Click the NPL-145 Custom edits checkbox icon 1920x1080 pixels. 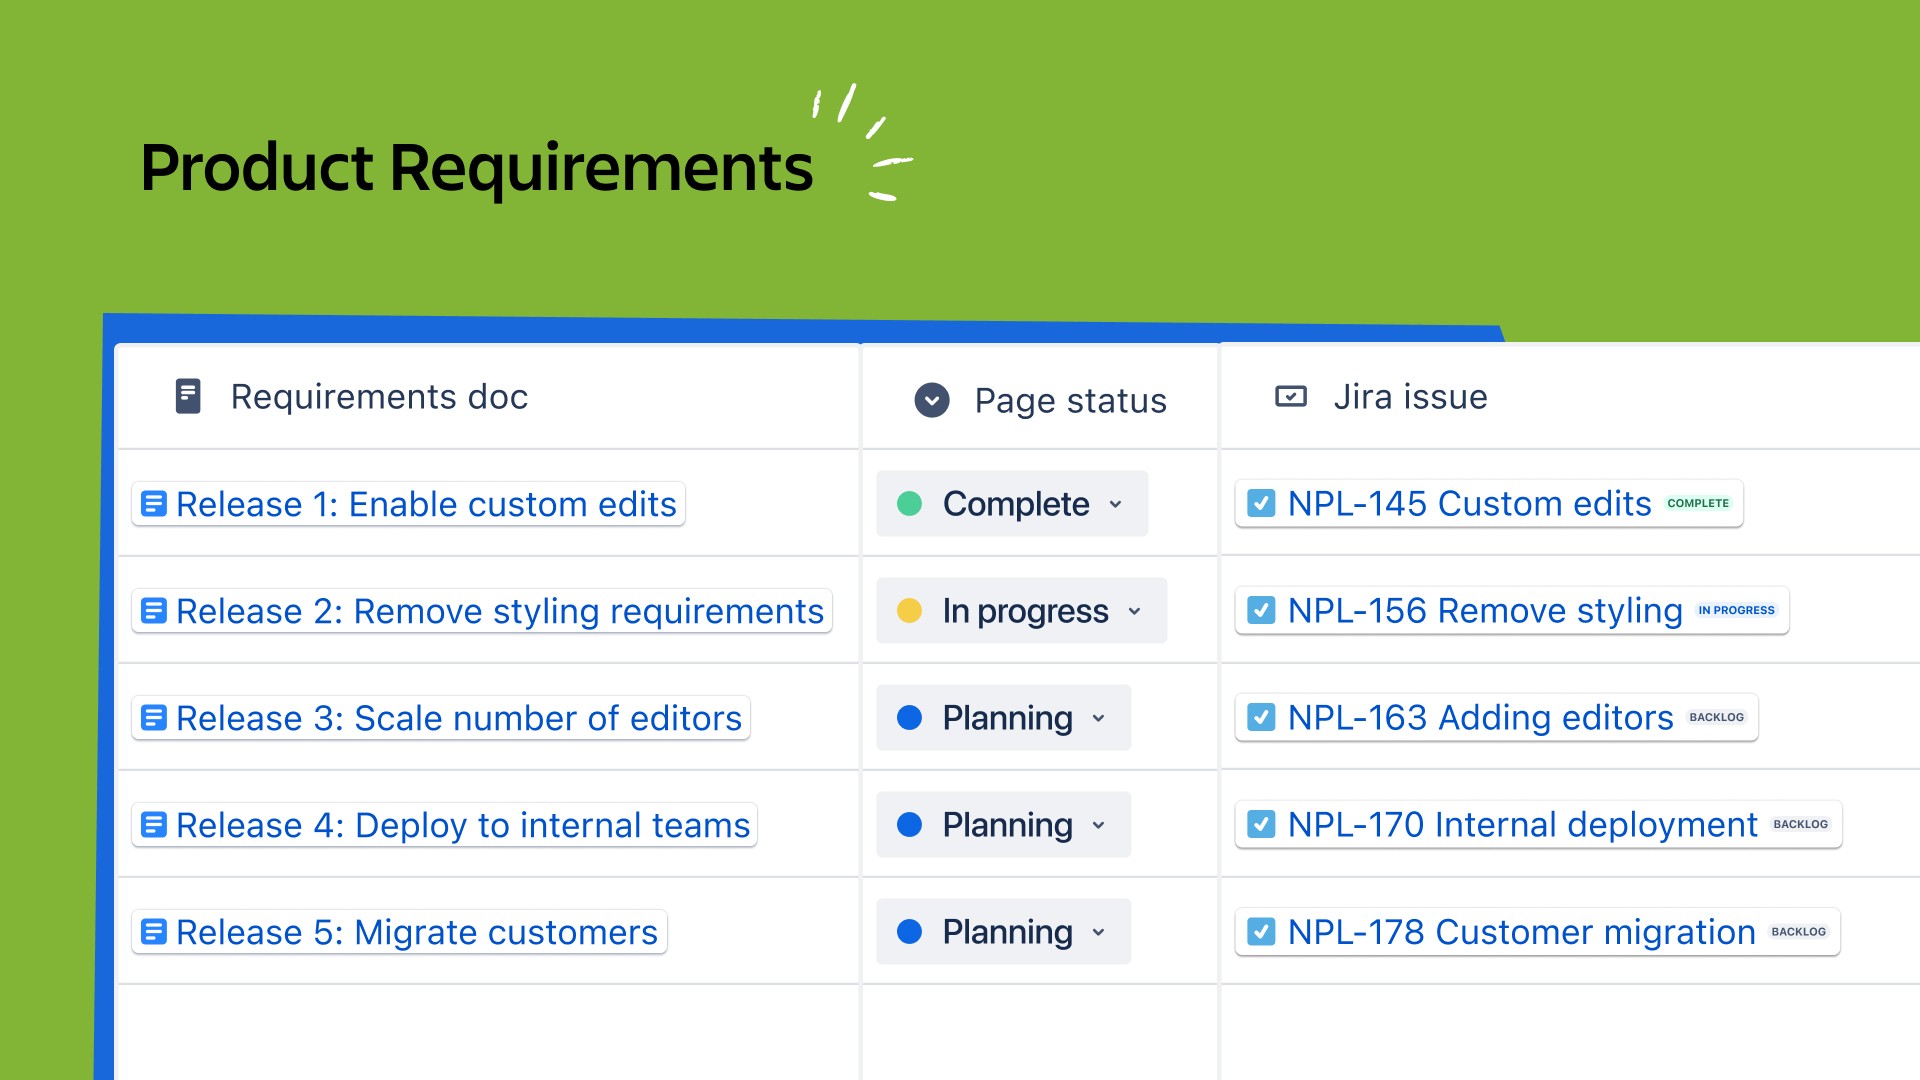pos(1261,503)
